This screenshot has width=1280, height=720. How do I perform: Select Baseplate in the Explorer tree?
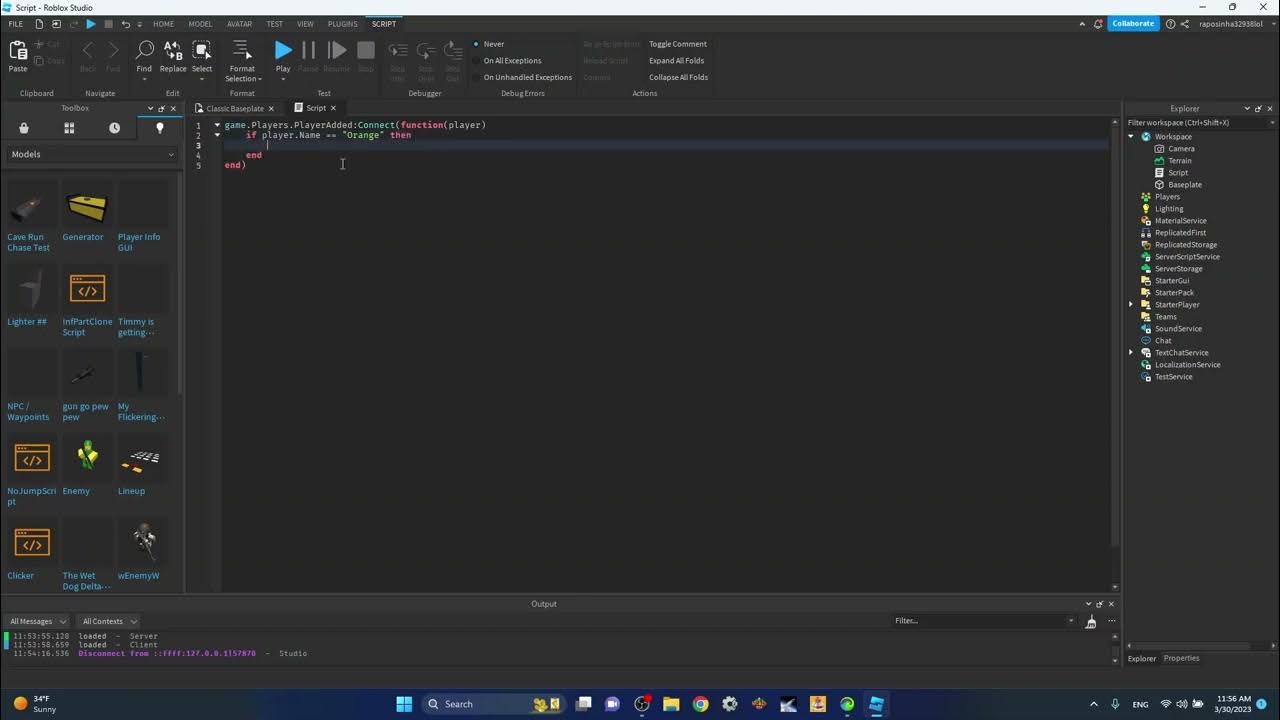pos(1184,185)
